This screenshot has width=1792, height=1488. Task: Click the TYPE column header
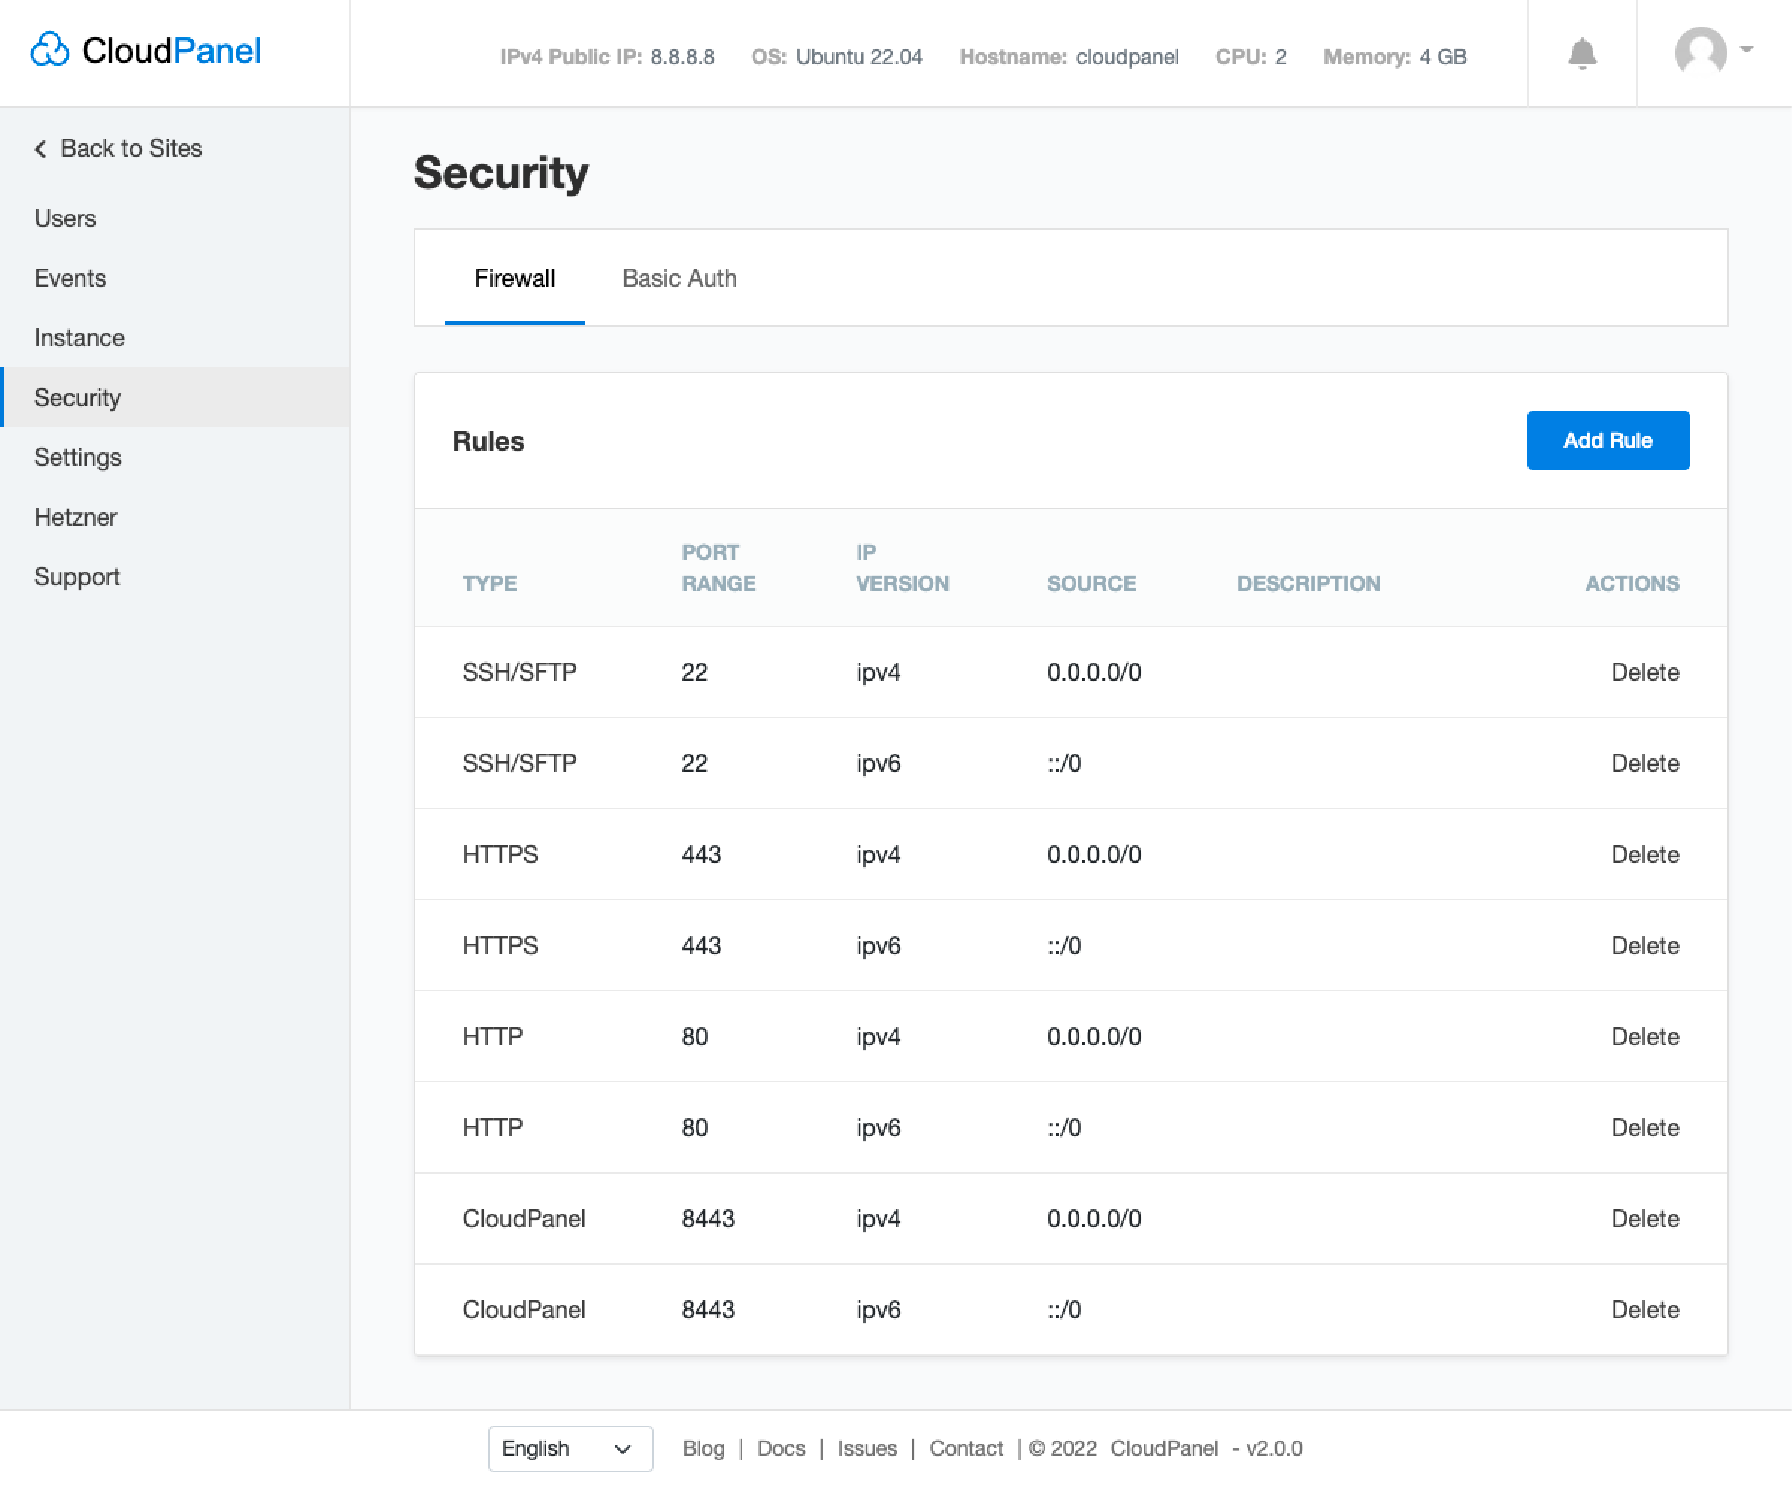coord(489,583)
